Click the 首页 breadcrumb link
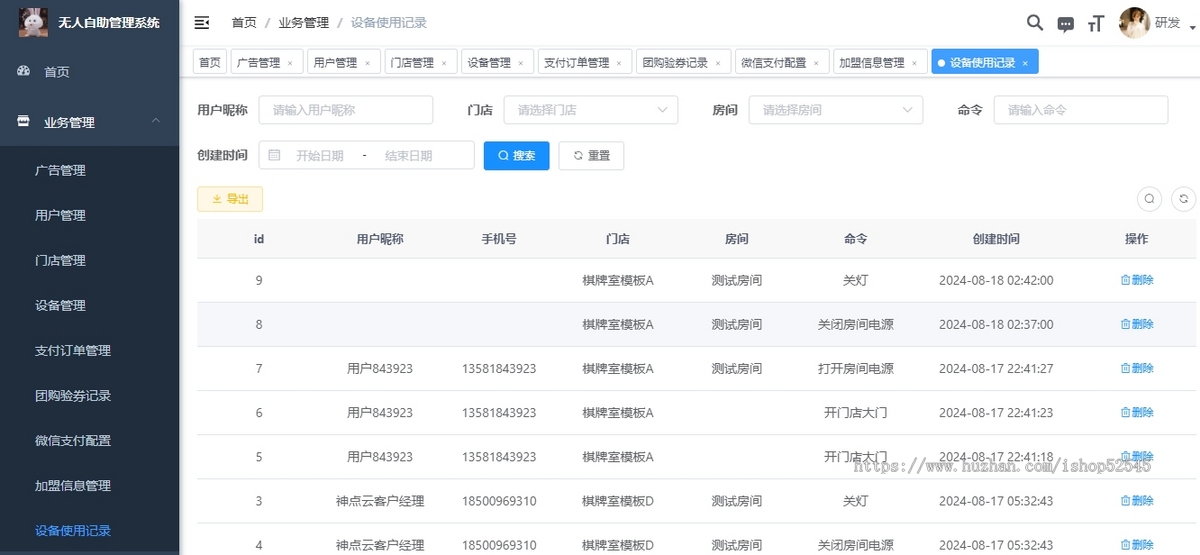 pyautogui.click(x=243, y=22)
